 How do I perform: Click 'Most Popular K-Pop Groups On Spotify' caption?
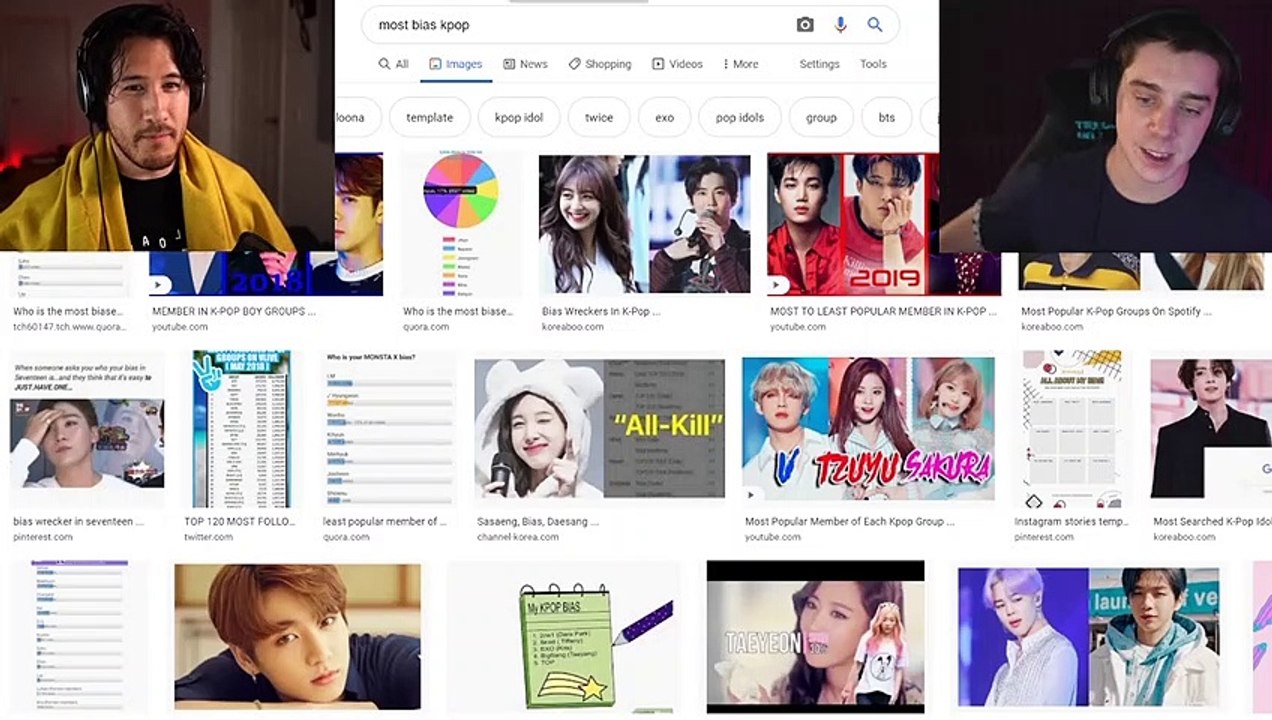(x=1116, y=312)
